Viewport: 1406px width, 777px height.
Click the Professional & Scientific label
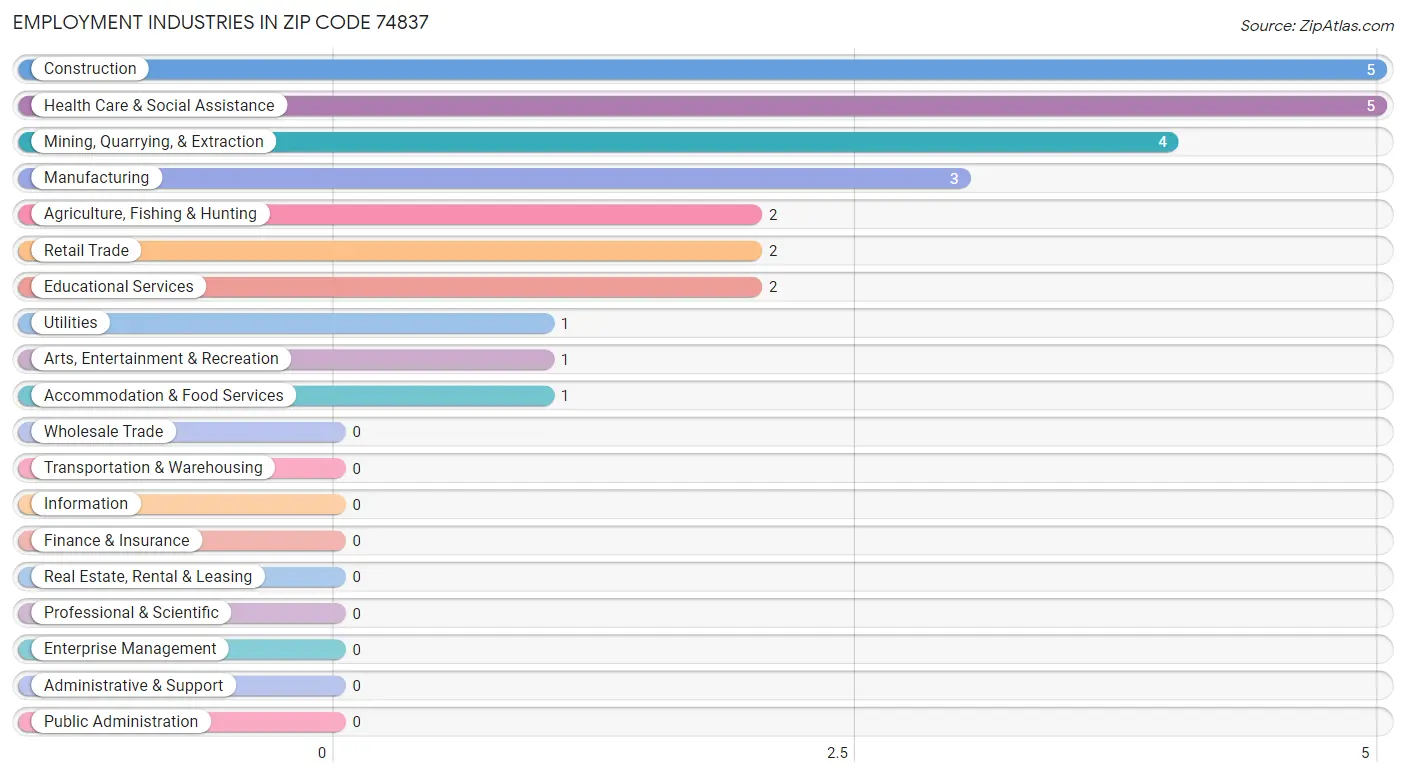[131, 613]
